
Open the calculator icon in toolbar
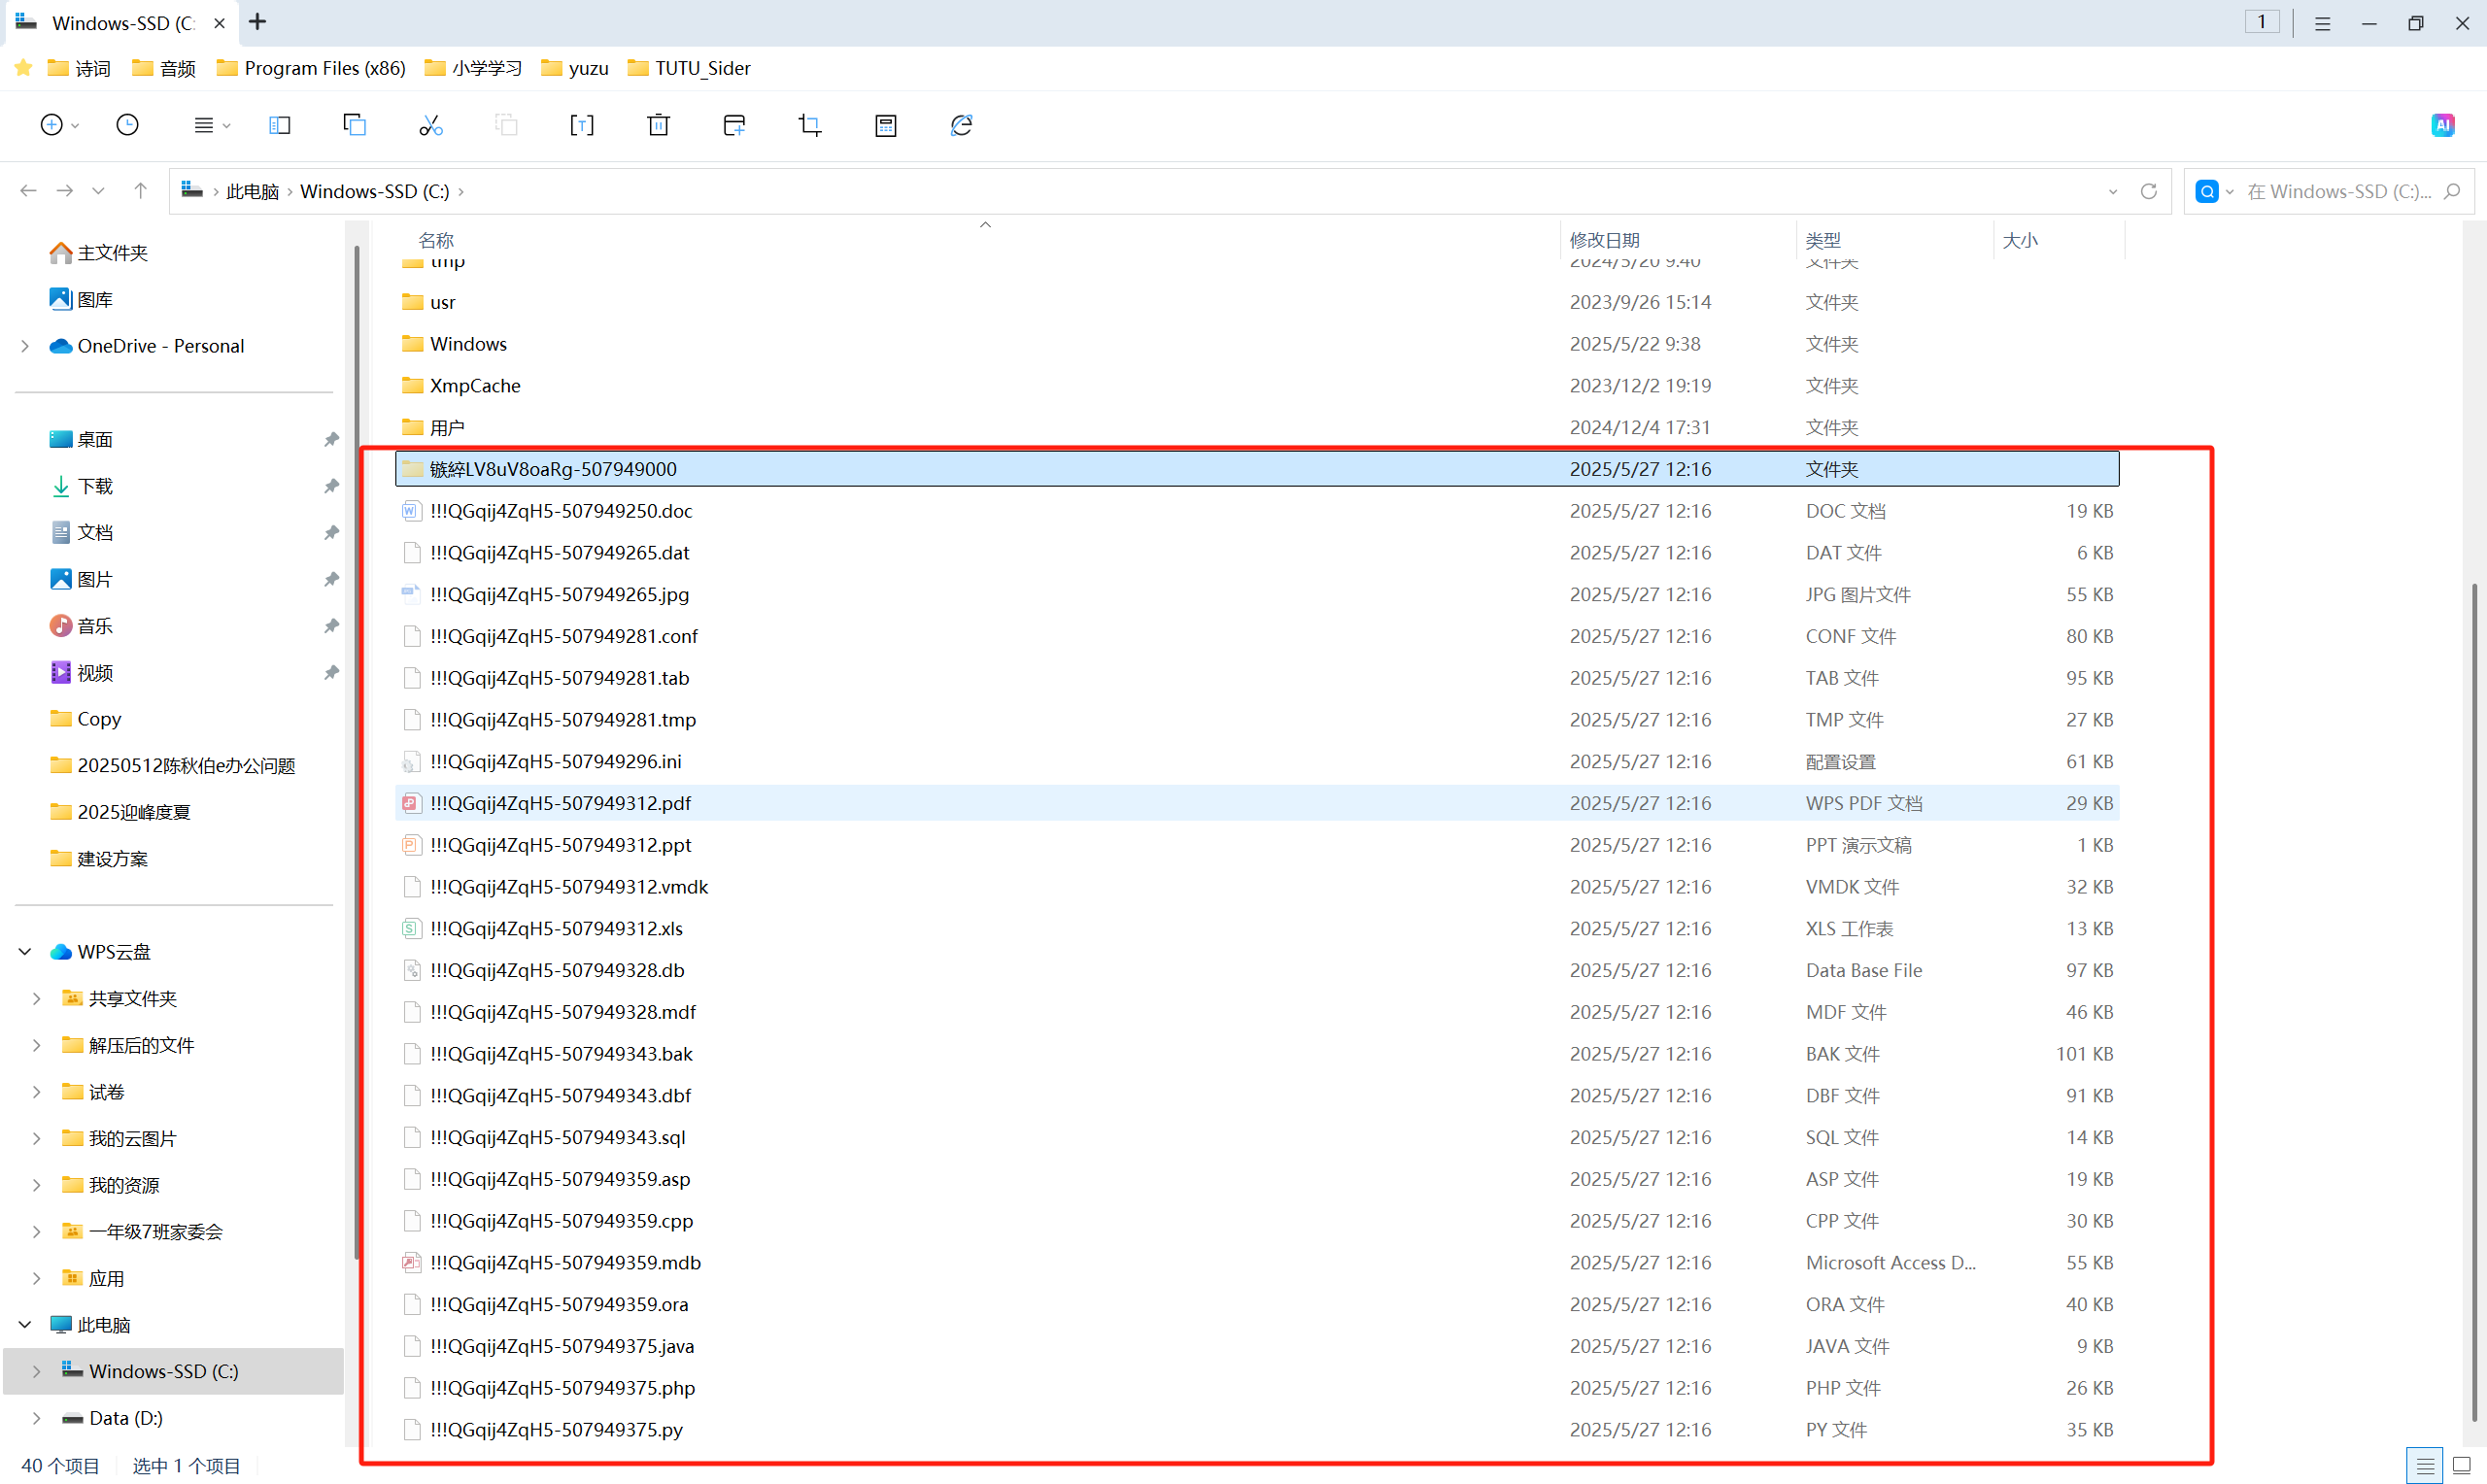[885, 125]
